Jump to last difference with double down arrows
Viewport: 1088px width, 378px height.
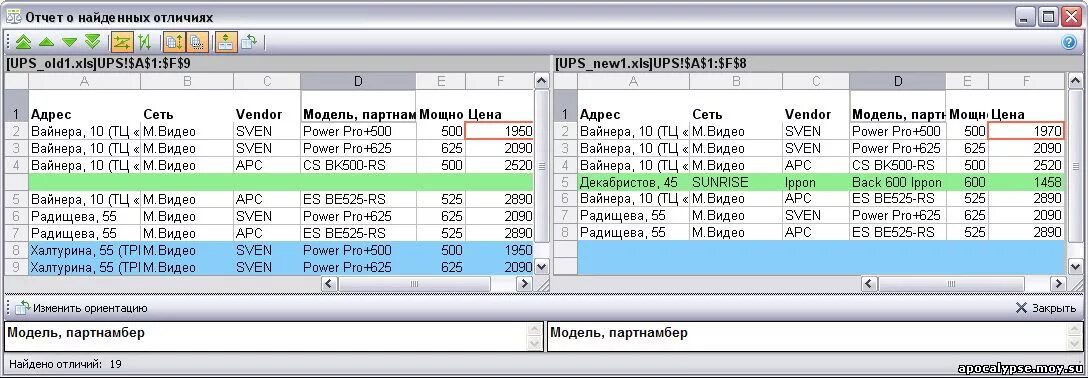point(92,42)
